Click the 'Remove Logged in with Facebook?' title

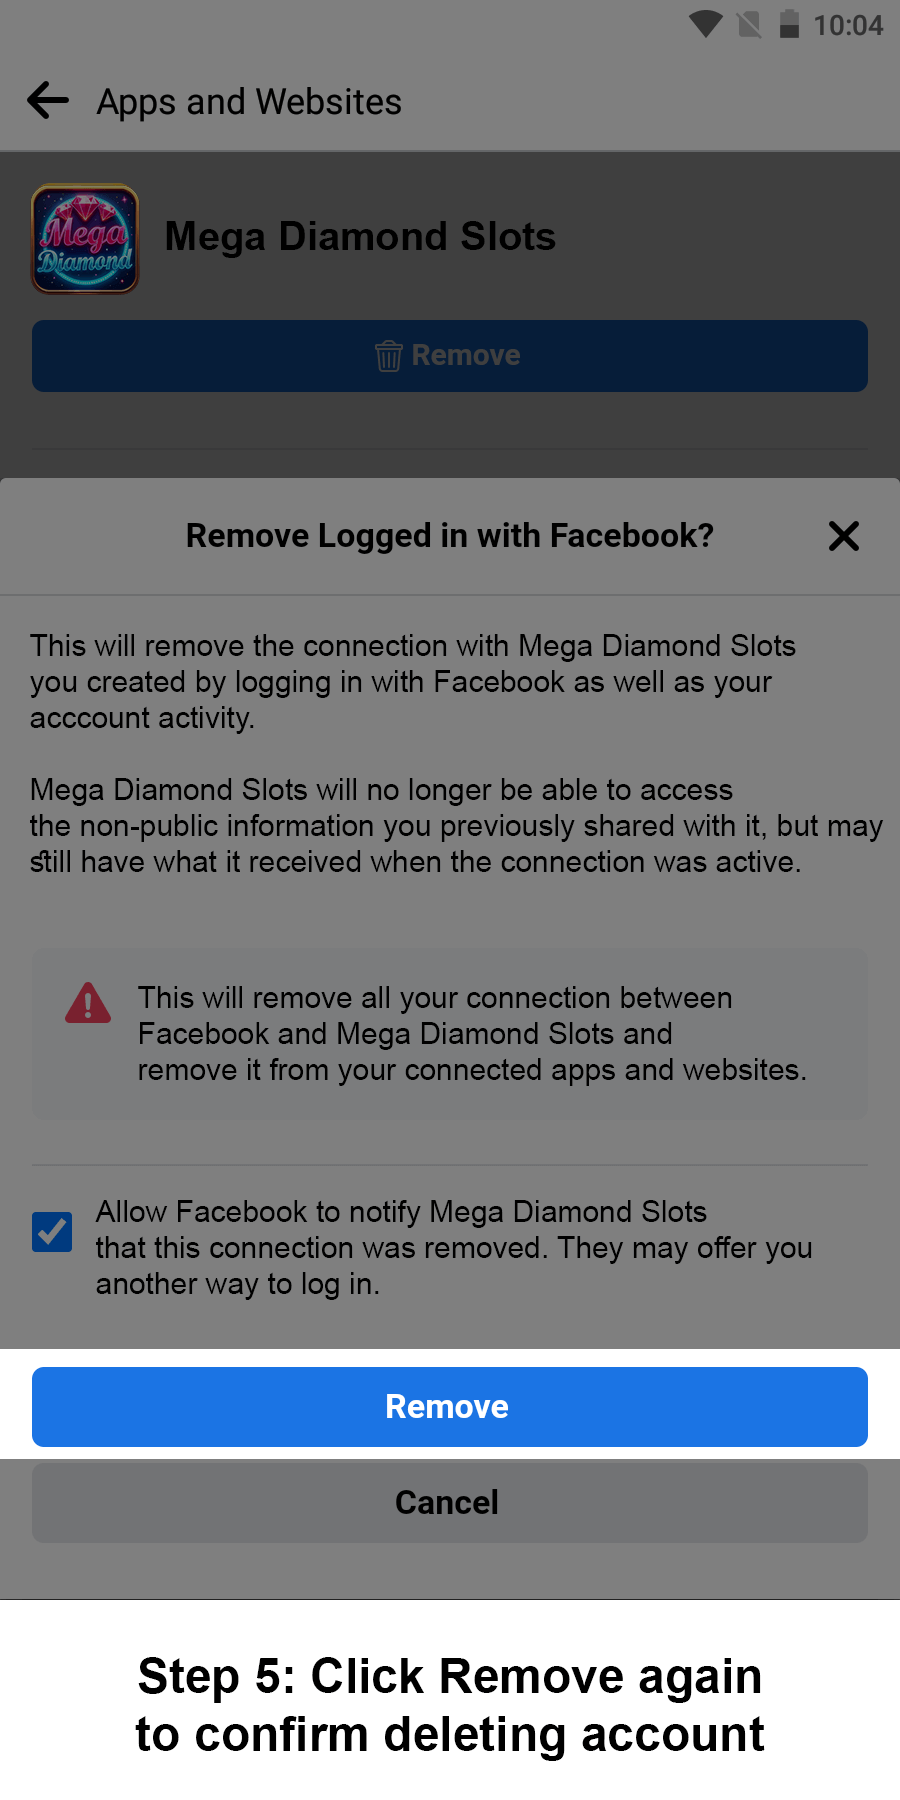tap(450, 536)
